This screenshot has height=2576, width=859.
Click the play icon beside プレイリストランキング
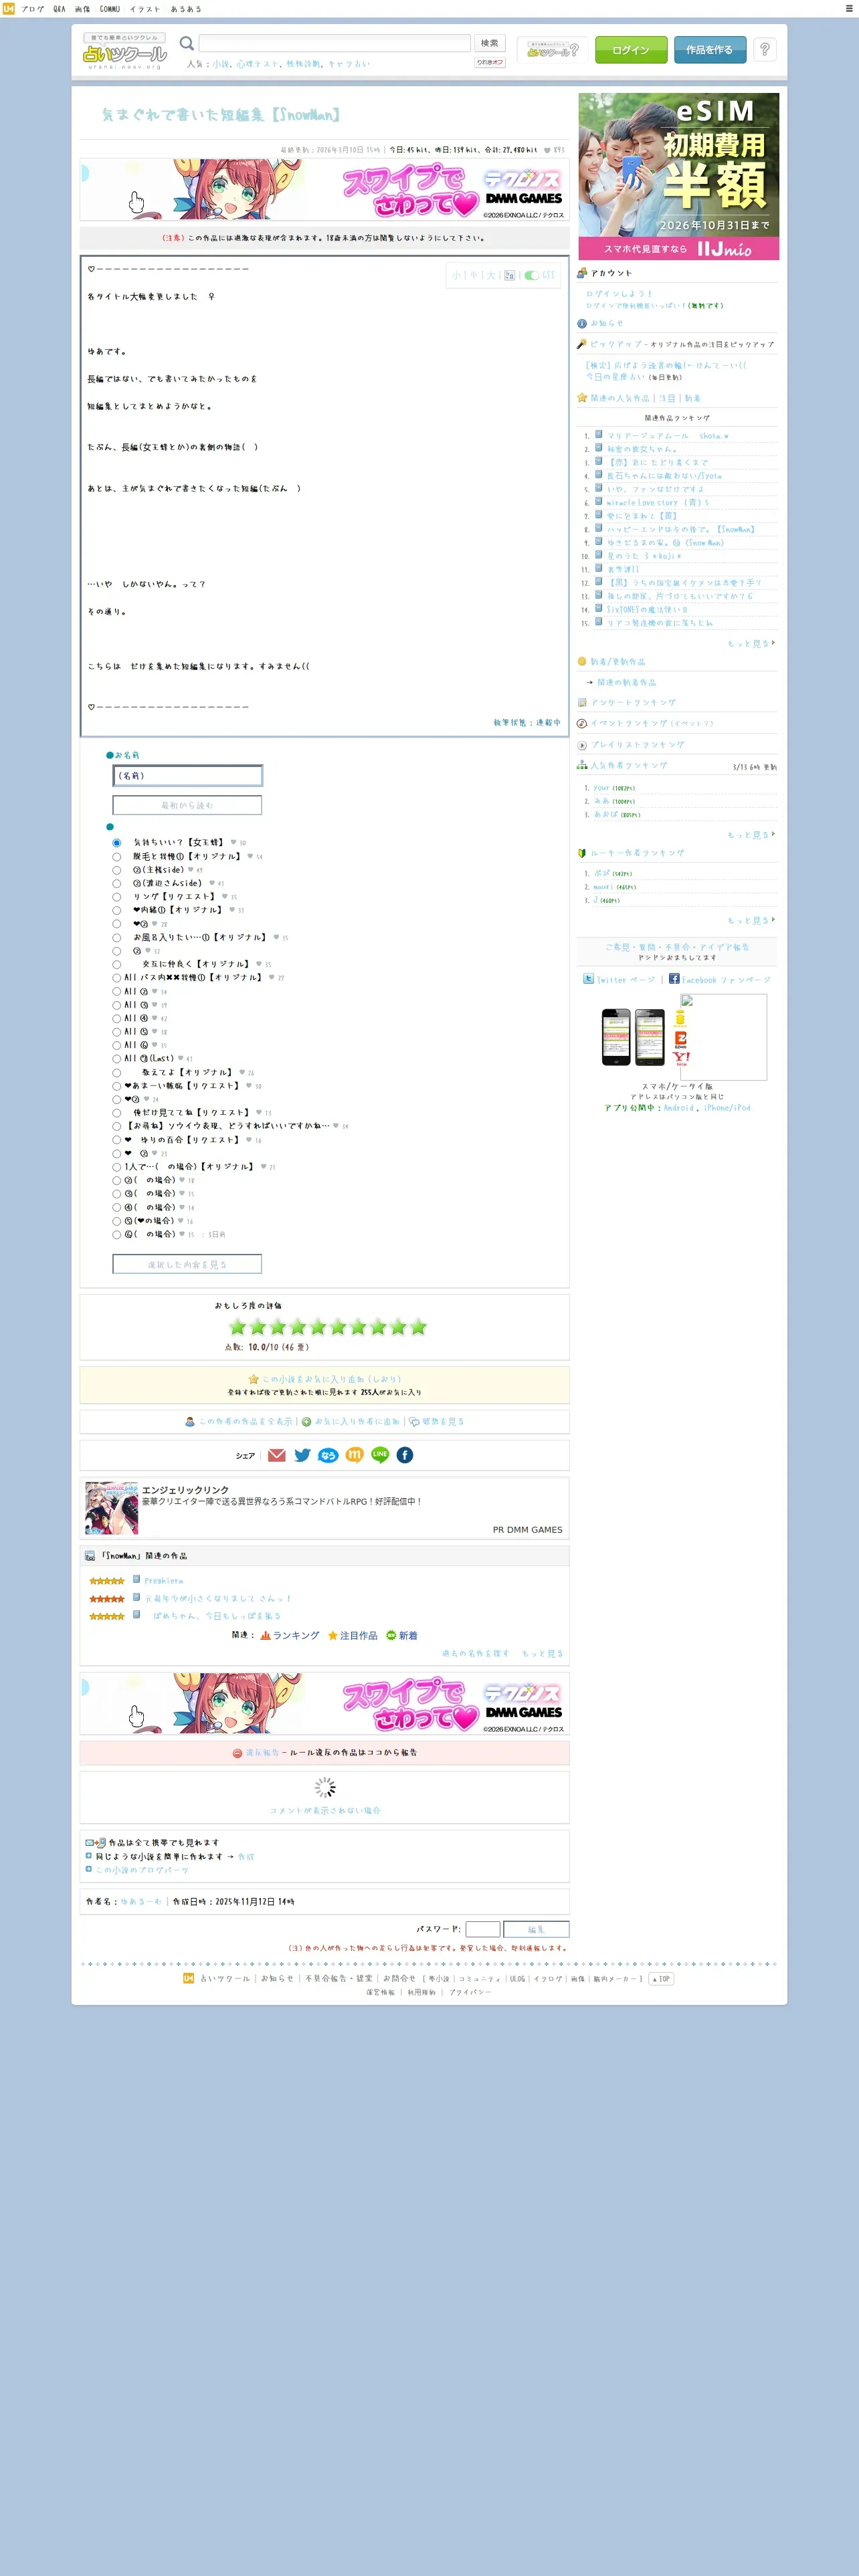582,745
